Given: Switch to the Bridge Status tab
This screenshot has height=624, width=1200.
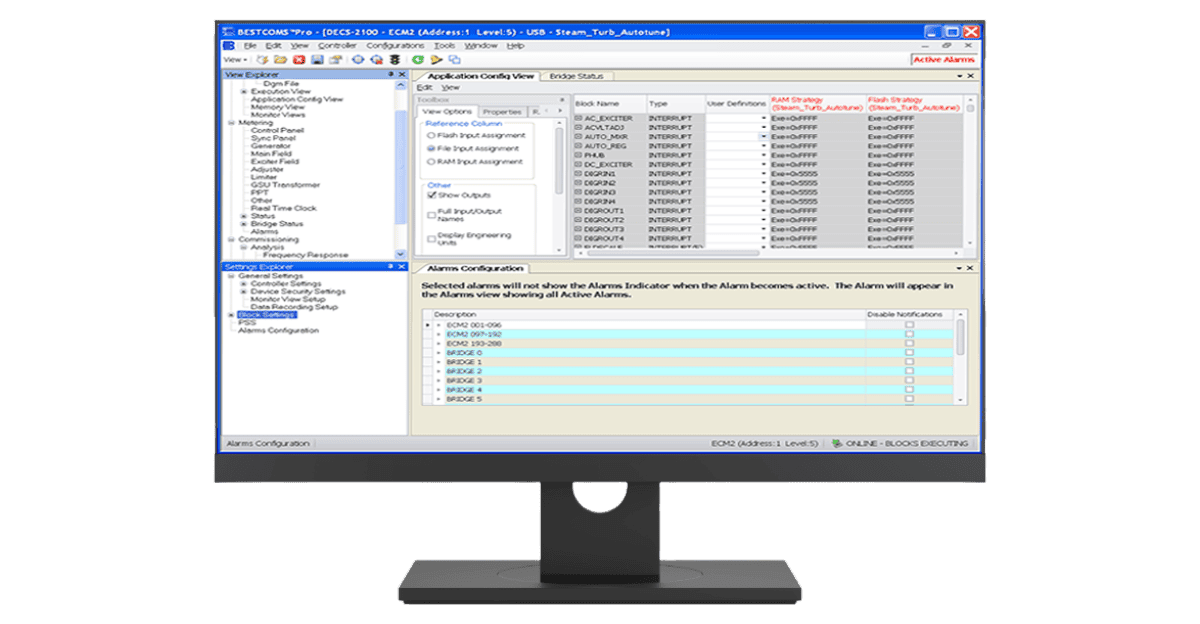Looking at the screenshot, I should tap(577, 76).
